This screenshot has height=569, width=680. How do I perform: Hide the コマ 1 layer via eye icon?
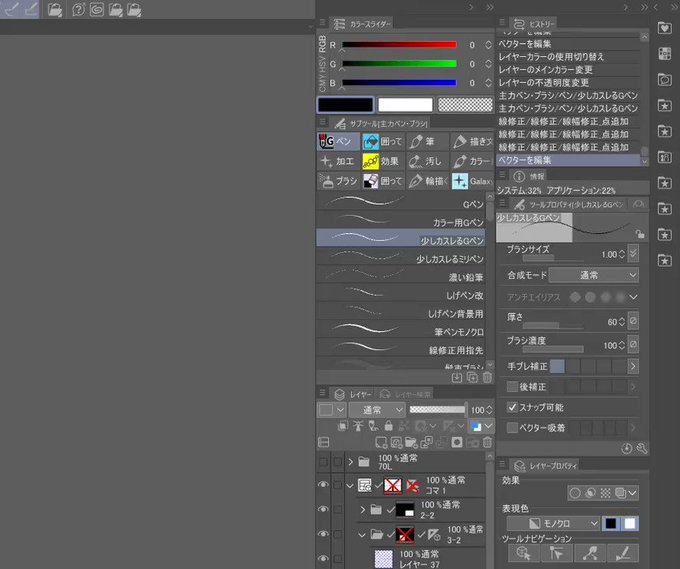pyautogui.click(x=323, y=485)
